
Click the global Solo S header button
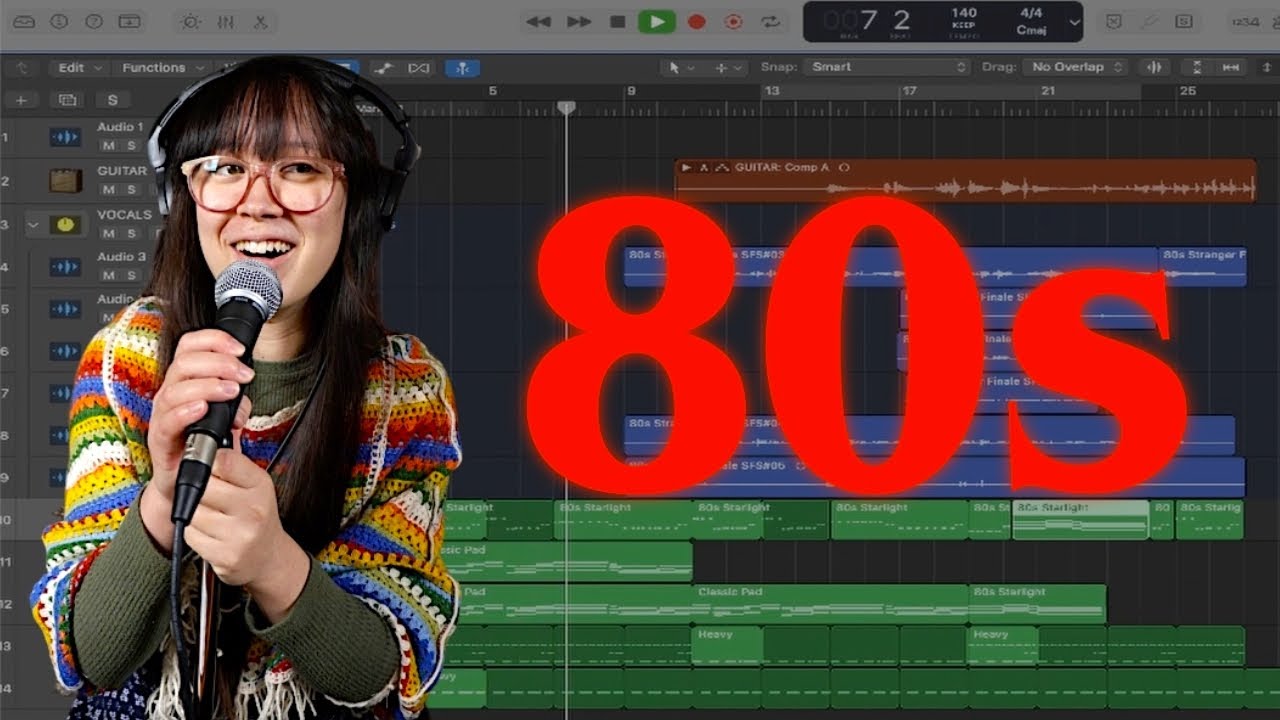pos(113,100)
